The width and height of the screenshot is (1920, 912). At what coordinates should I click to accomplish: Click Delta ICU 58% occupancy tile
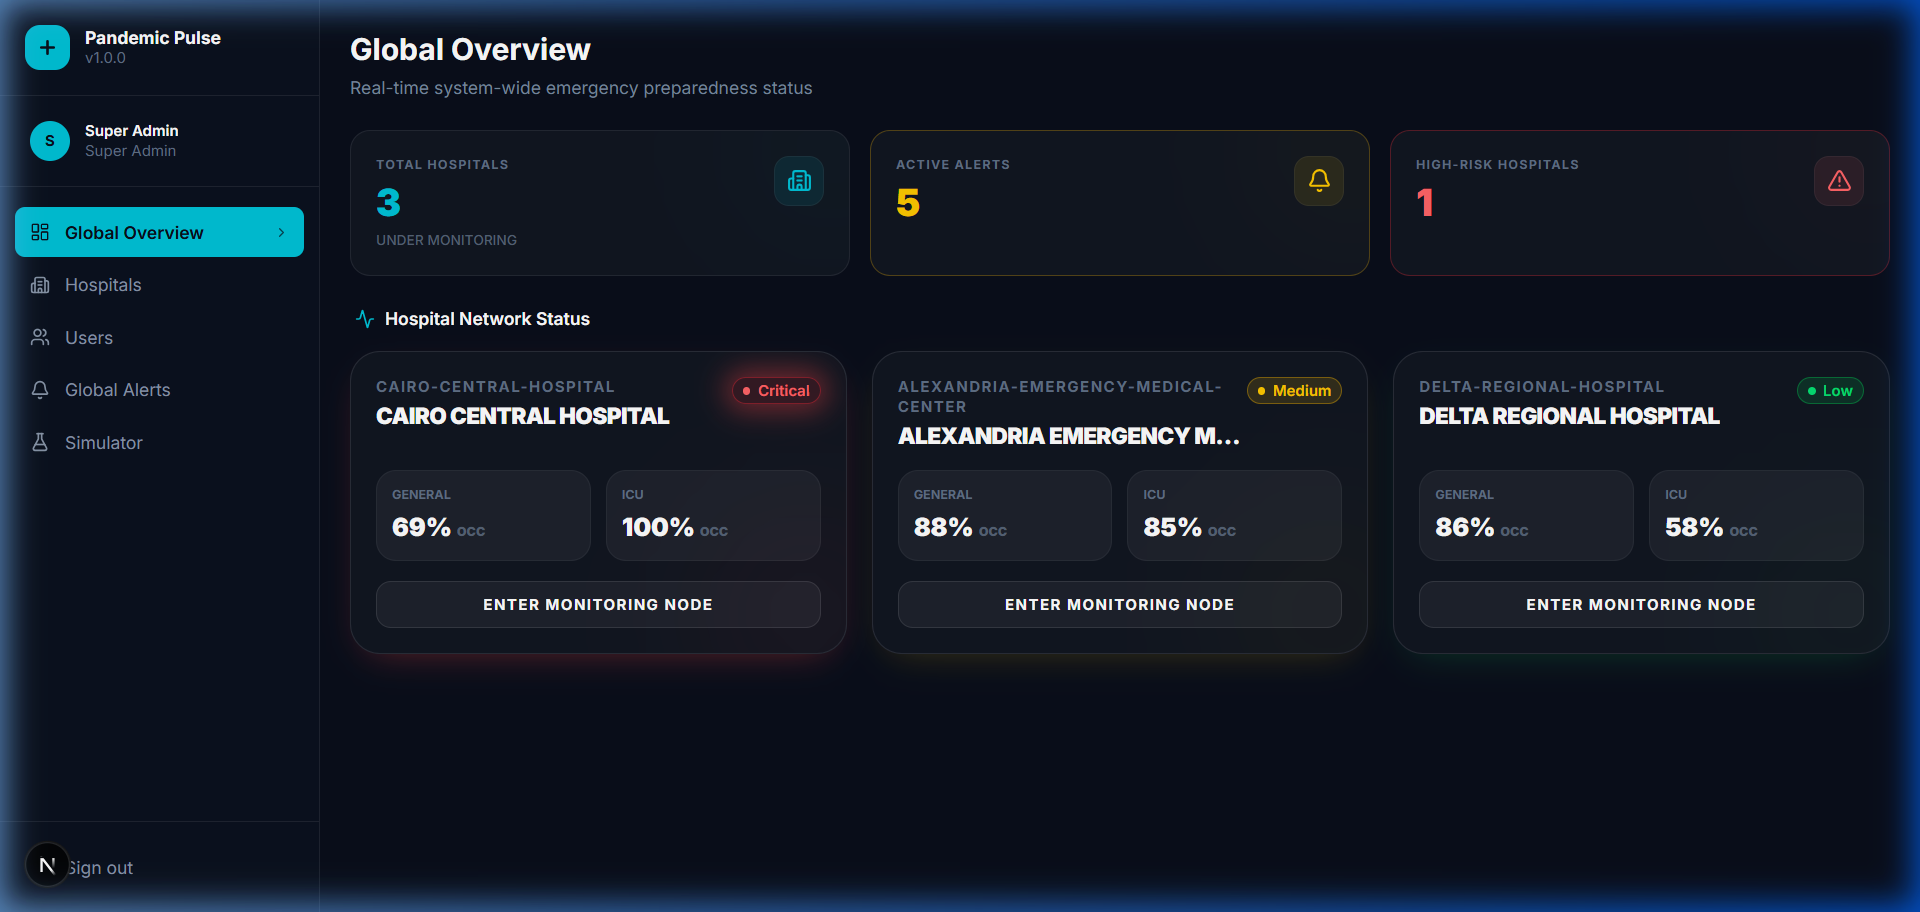tap(1756, 515)
